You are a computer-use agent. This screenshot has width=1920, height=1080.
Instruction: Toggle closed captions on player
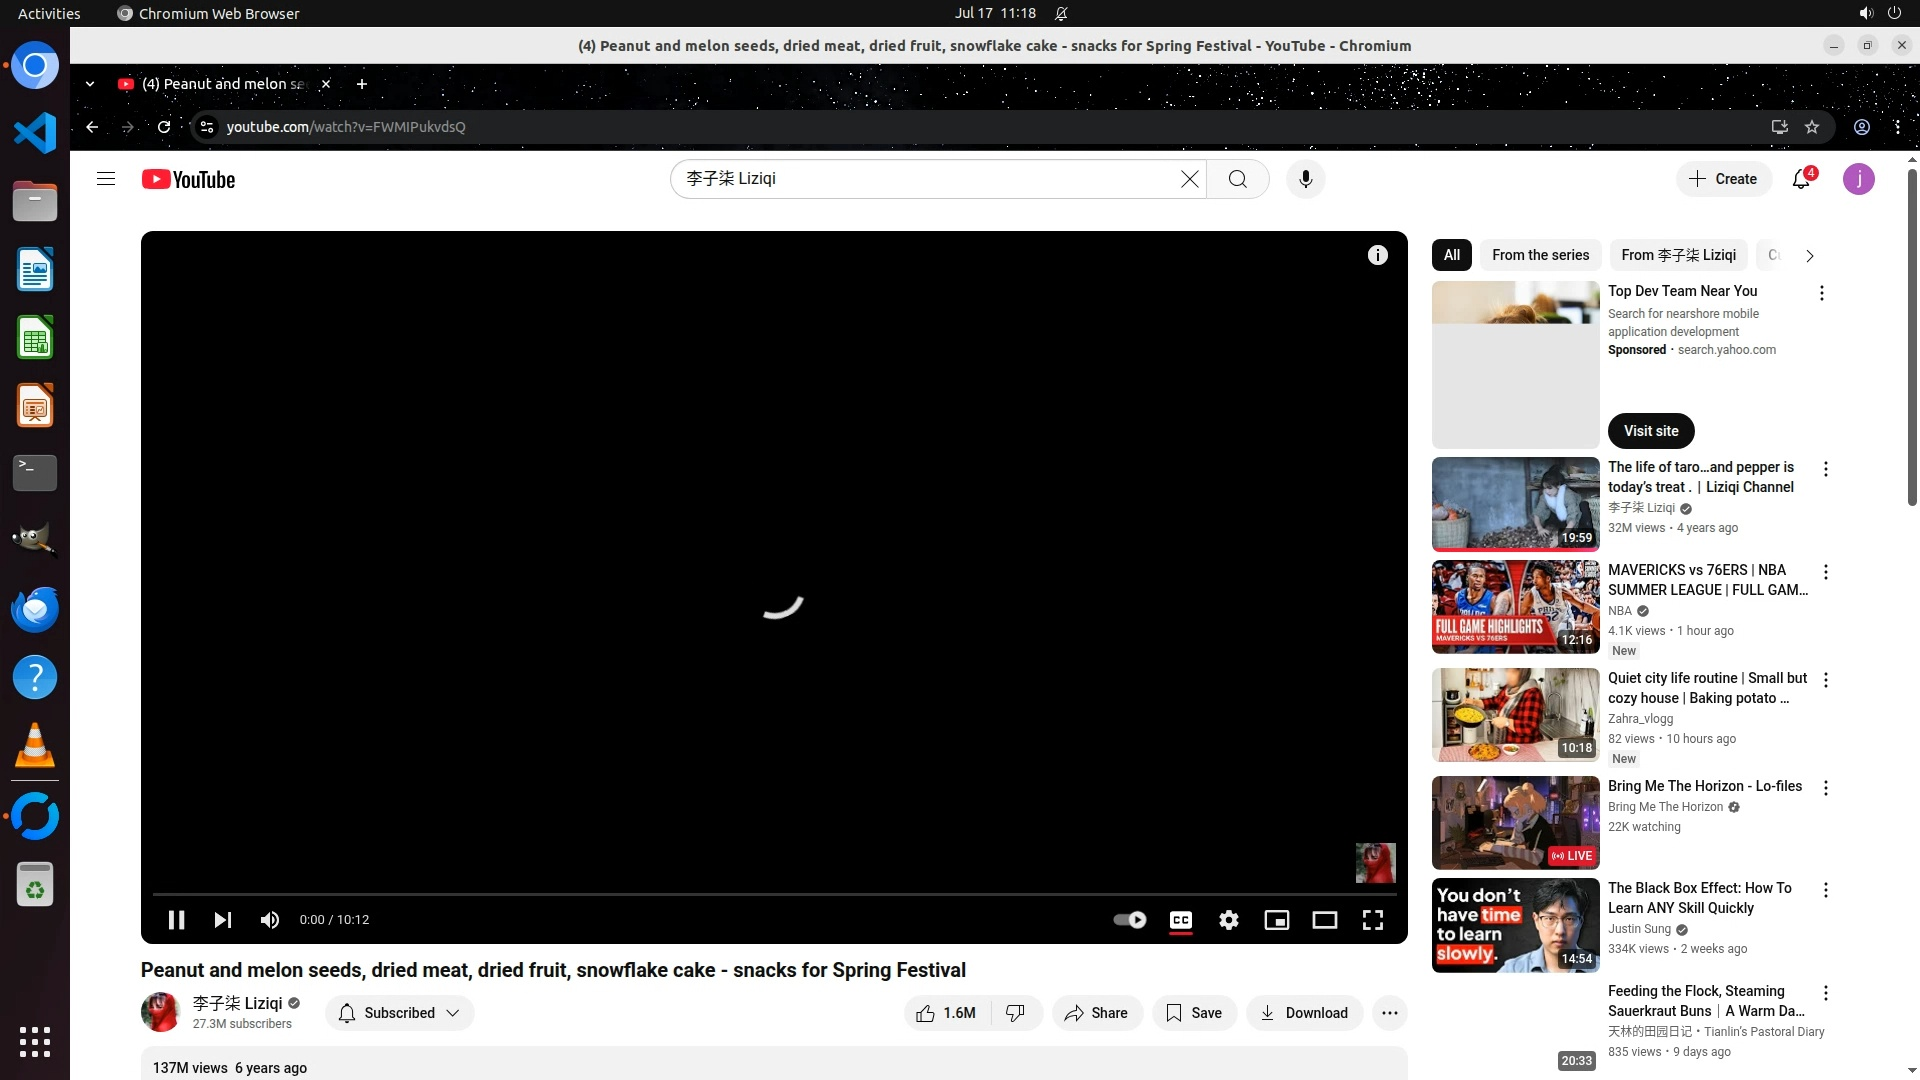point(1180,920)
